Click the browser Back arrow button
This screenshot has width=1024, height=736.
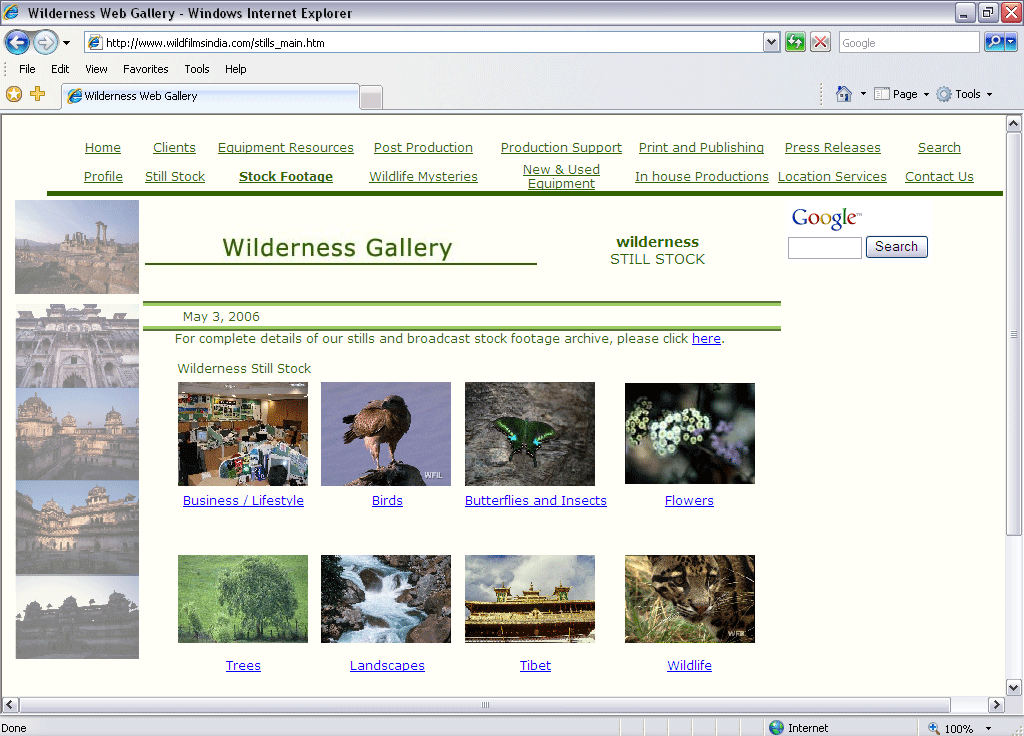(18, 42)
